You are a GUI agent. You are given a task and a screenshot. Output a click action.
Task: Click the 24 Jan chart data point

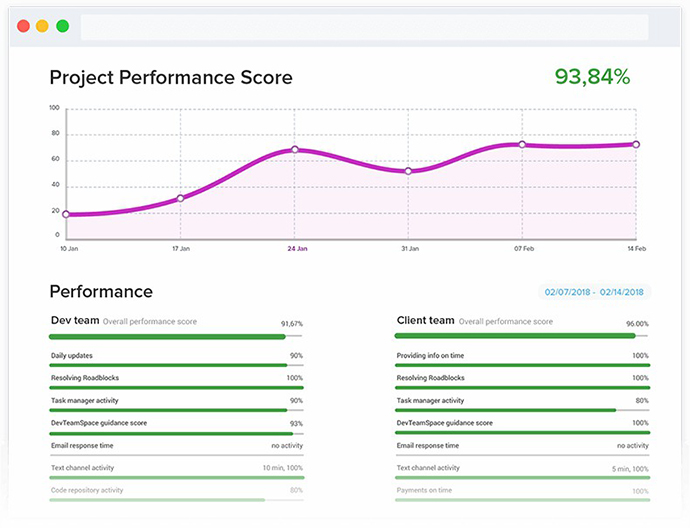[294, 150]
